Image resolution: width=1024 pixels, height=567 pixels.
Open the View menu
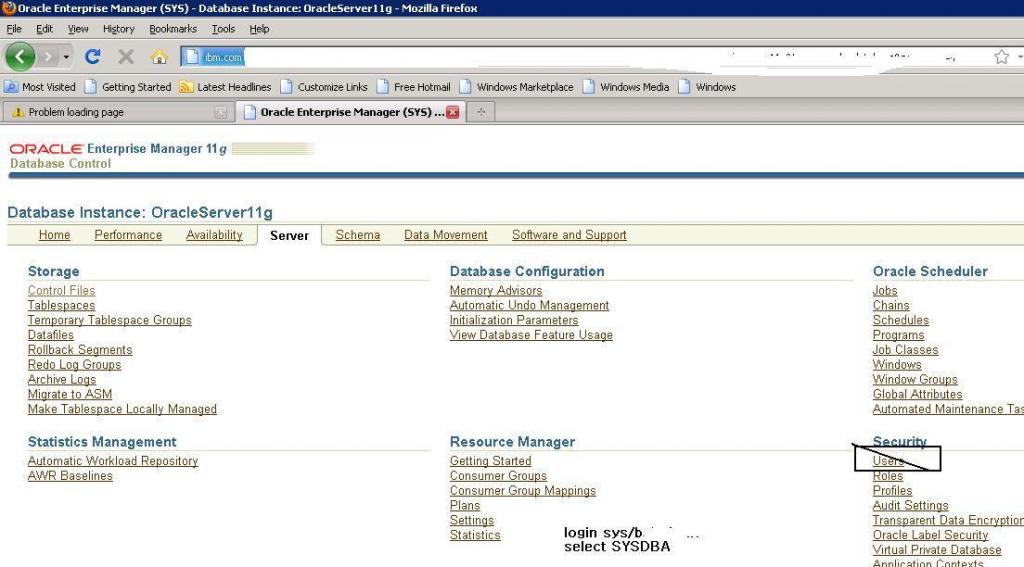pyautogui.click(x=78, y=29)
